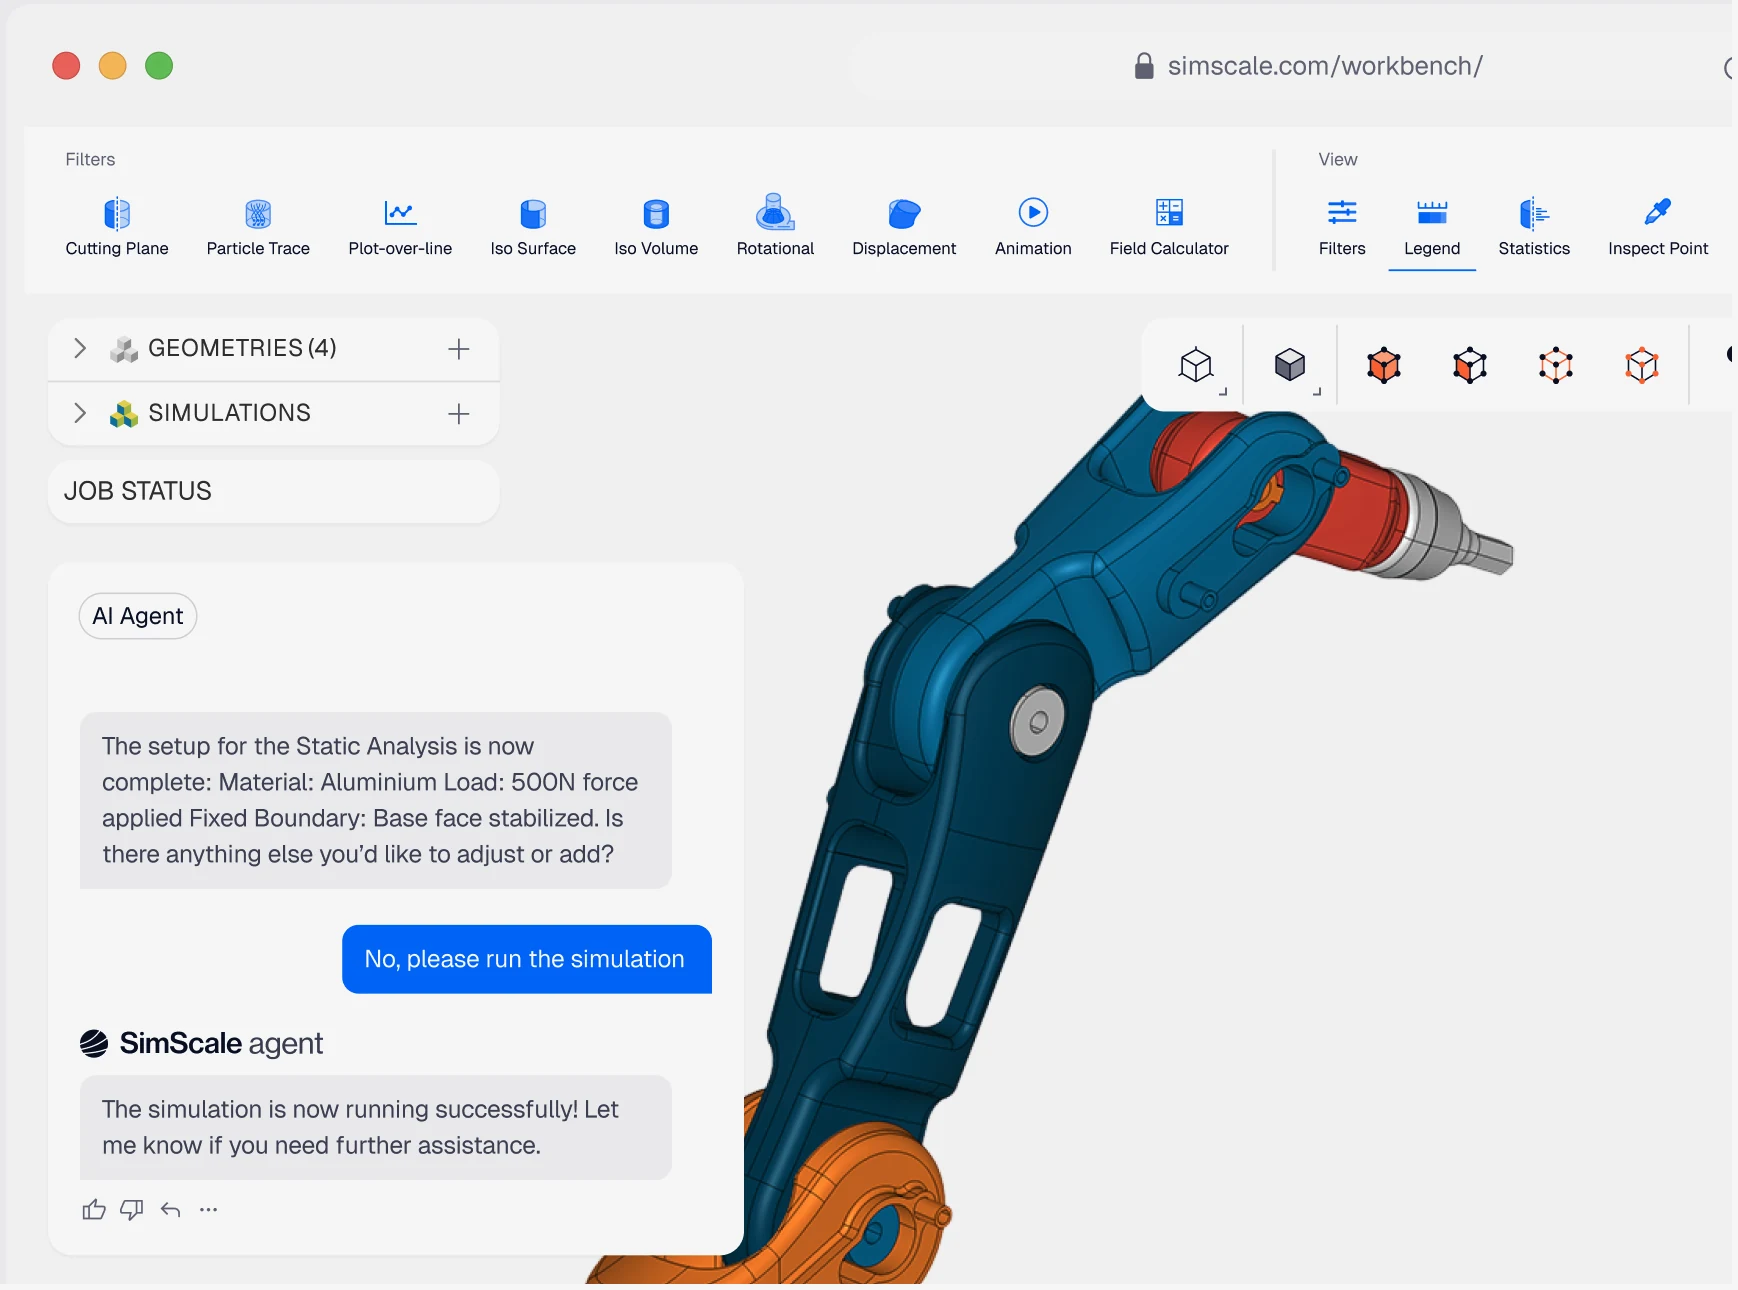1738x1290 pixels.
Task: Select the volume selection cube icon
Action: tap(1384, 365)
